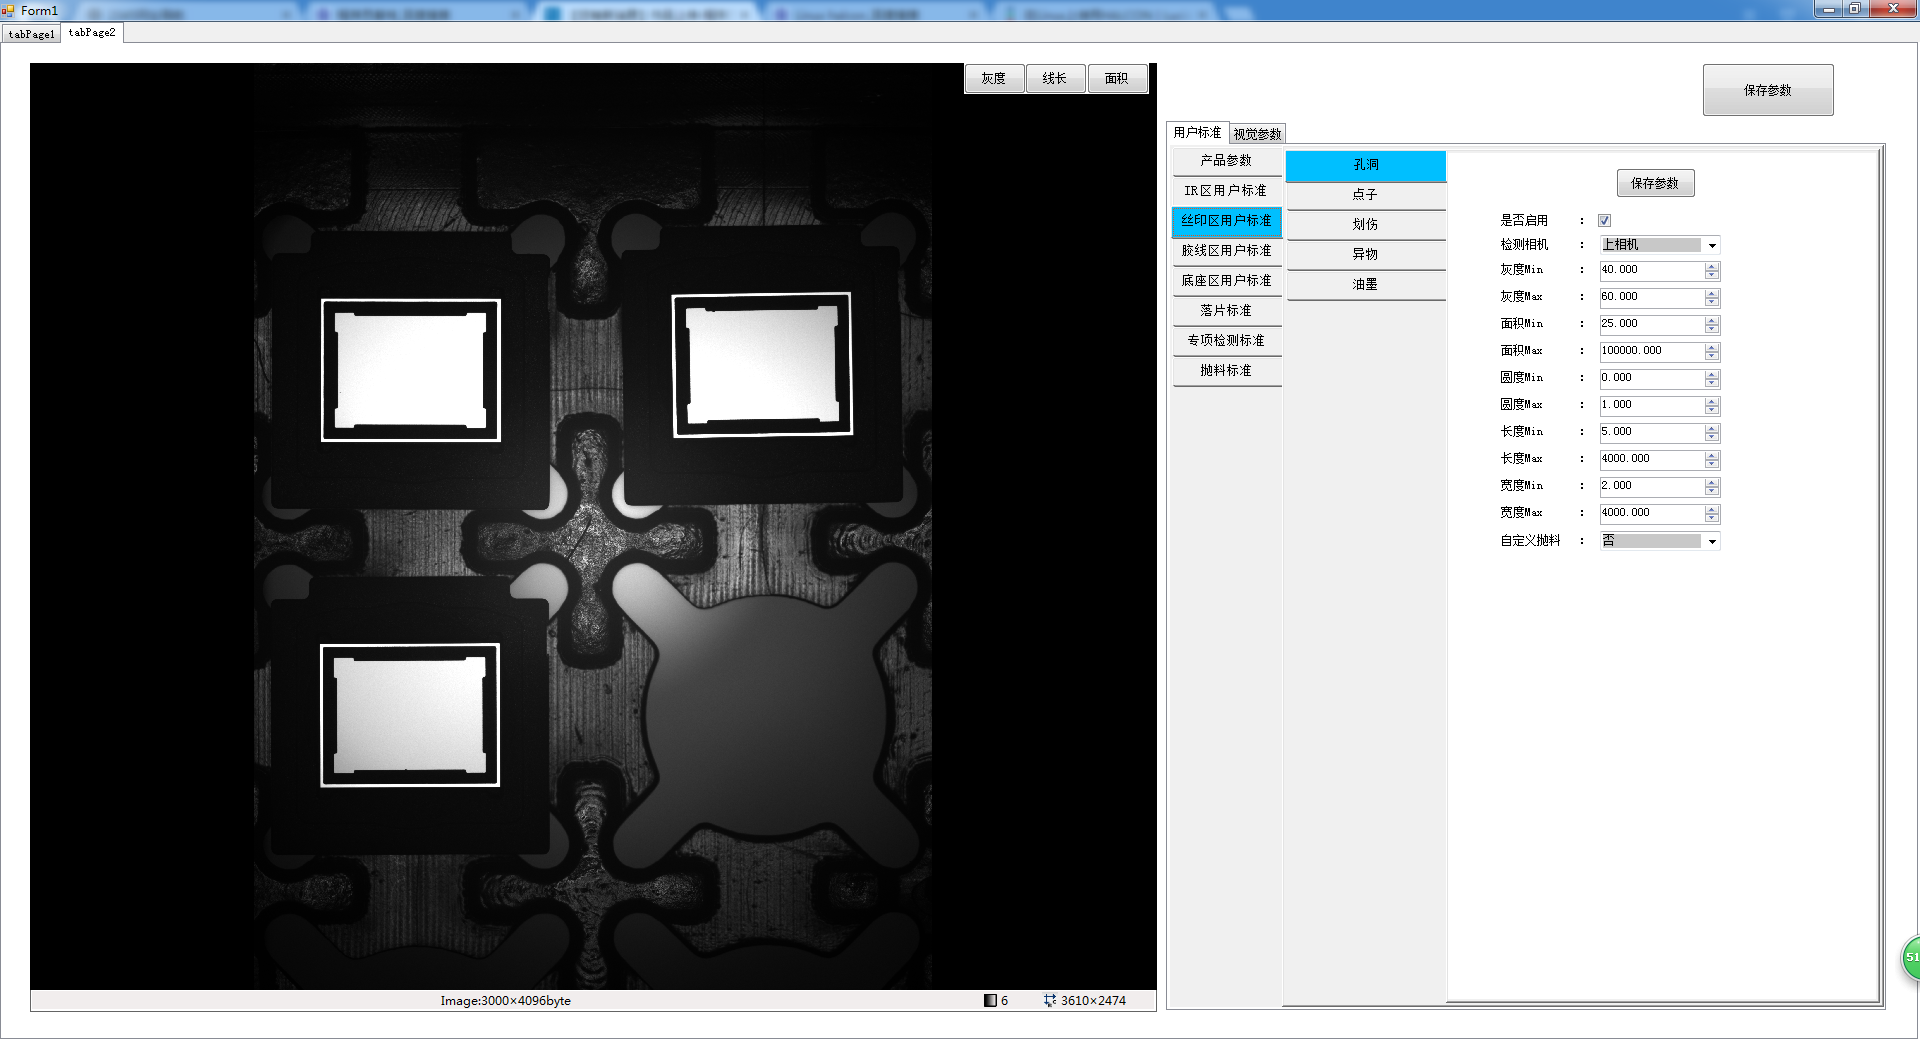Click the 宽度Max value field
The width and height of the screenshot is (1920, 1040).
click(1652, 513)
